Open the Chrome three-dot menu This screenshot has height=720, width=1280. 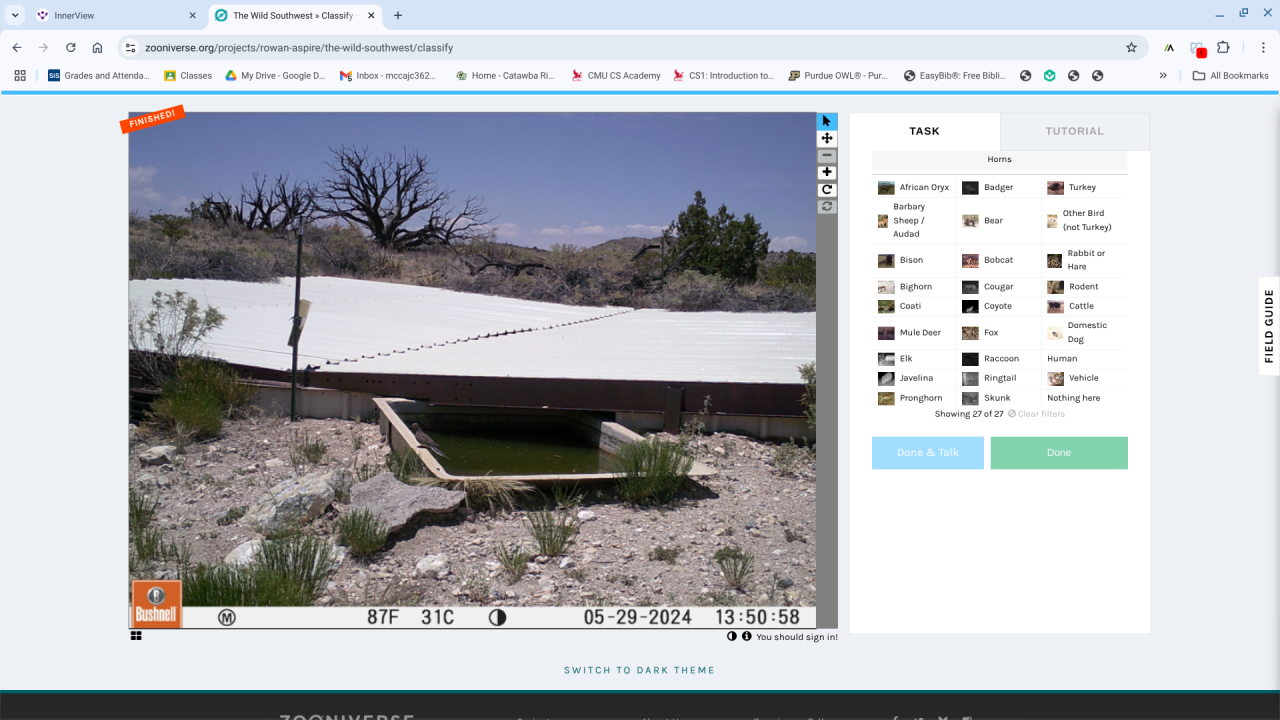point(1263,47)
